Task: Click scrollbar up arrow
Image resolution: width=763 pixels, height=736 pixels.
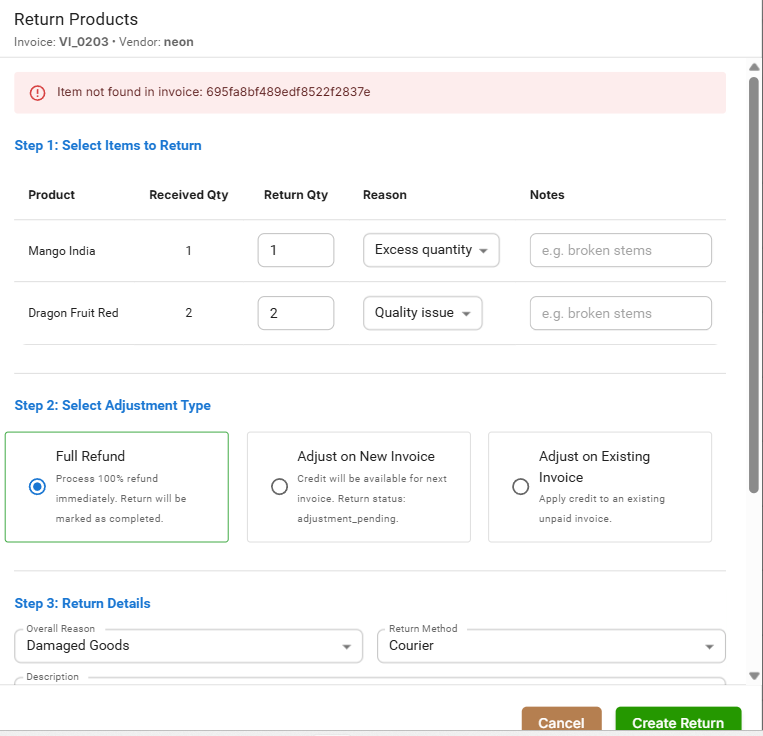Action: pyautogui.click(x=754, y=67)
